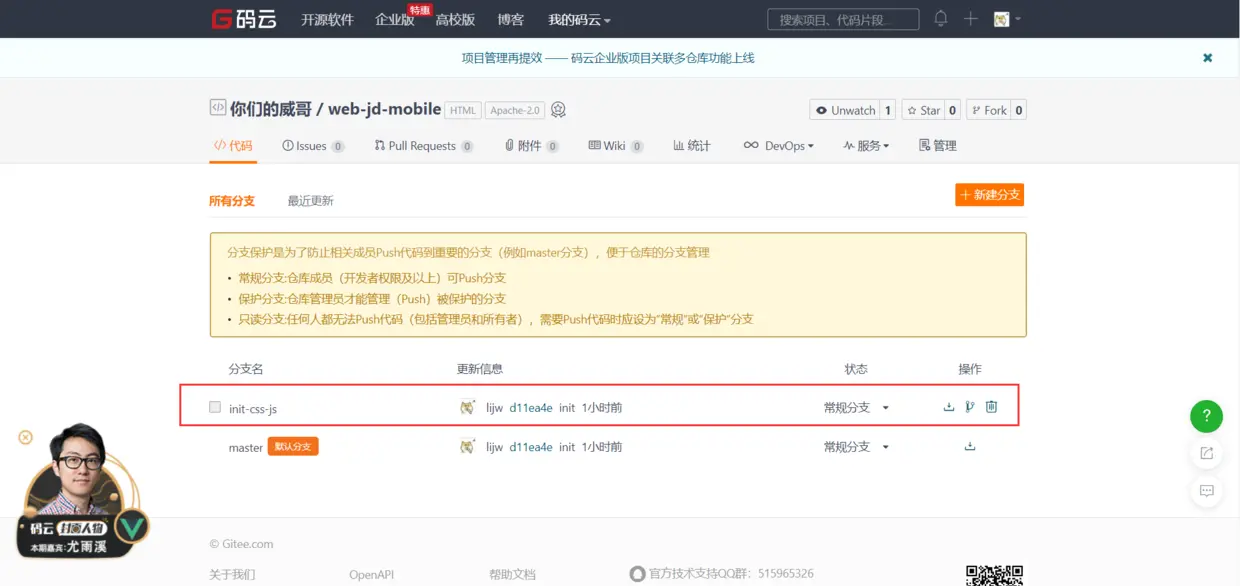1240x586 pixels.
Task: Click the green help question mark button
Action: (x=1206, y=416)
